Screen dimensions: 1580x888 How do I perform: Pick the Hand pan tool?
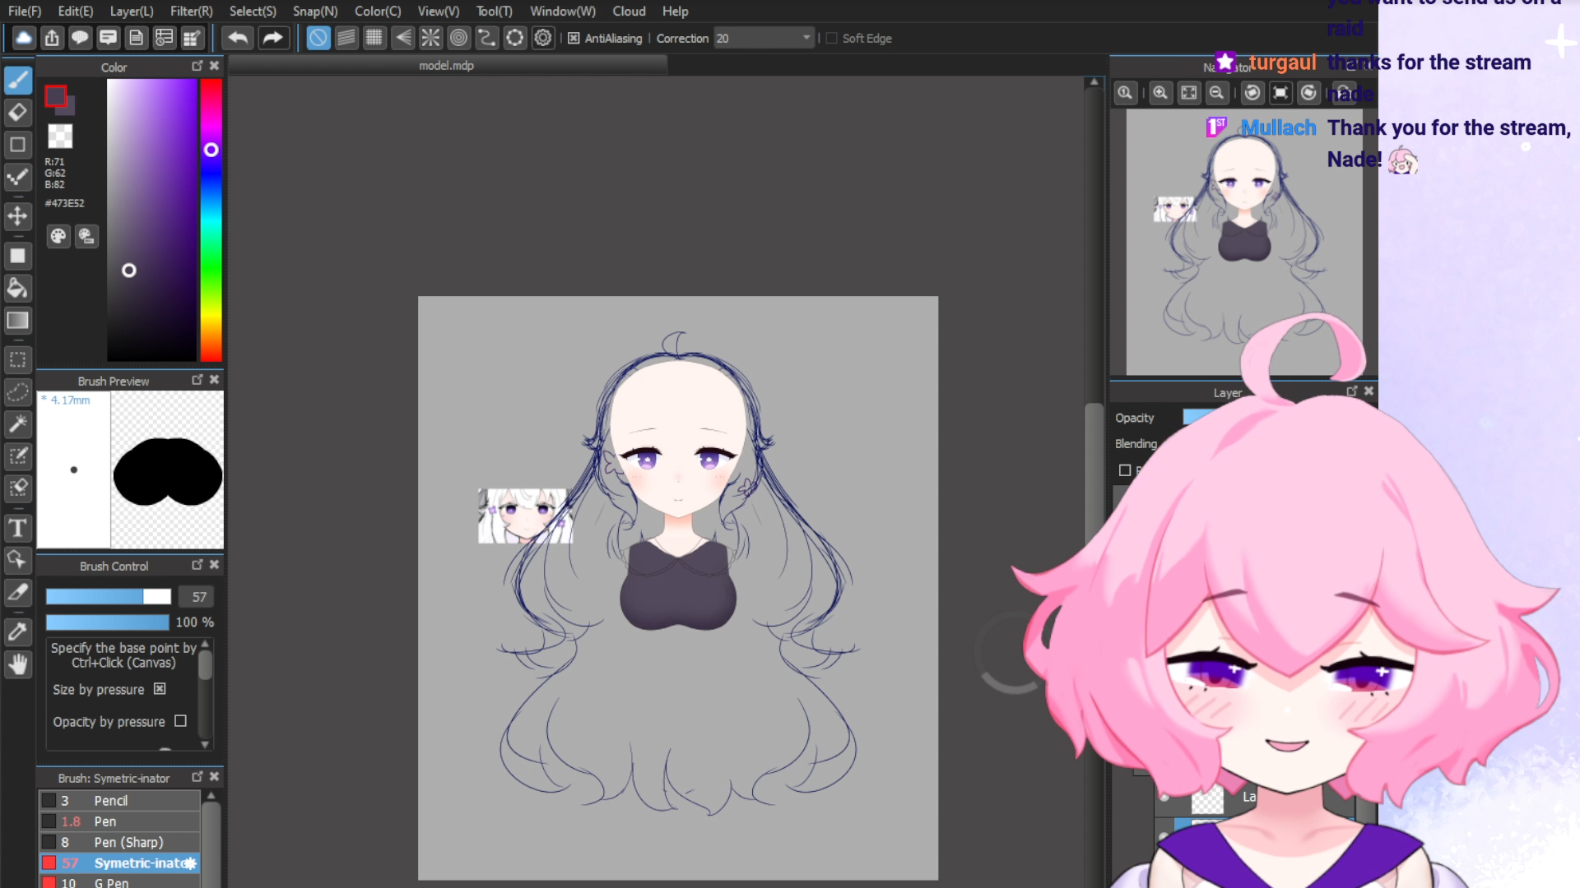coord(18,664)
